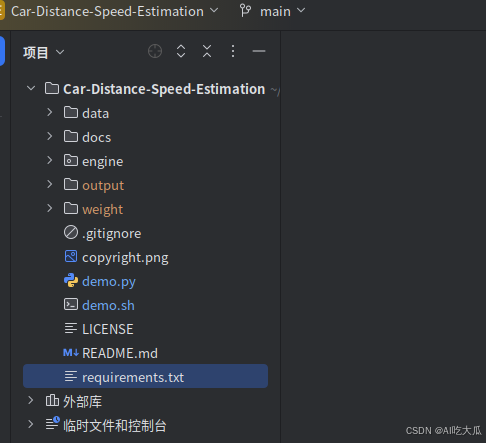Image resolution: width=486 pixels, height=443 pixels.
Task: Click the weight folder icon
Action: pos(71,208)
